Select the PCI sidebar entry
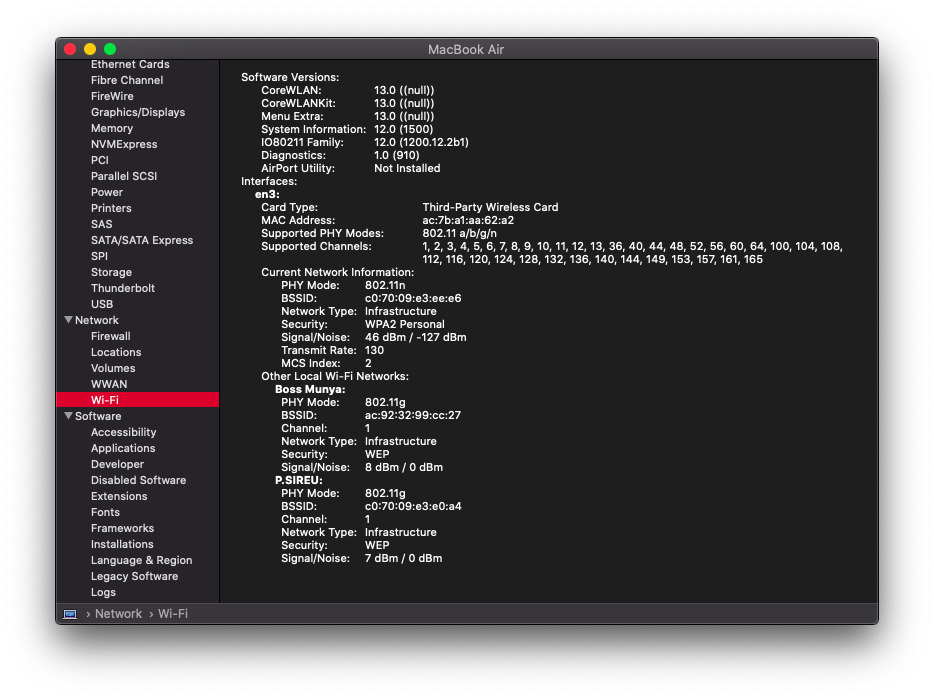934x698 pixels. point(99,160)
